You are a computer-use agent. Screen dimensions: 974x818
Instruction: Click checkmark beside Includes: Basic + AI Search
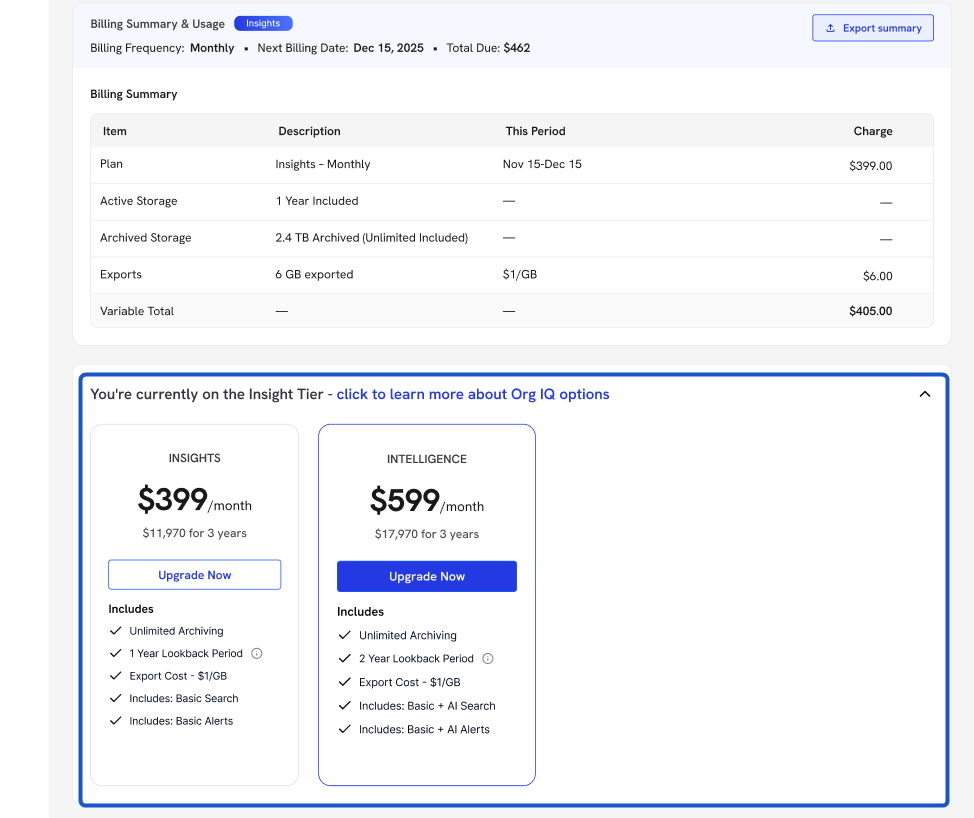[345, 706]
